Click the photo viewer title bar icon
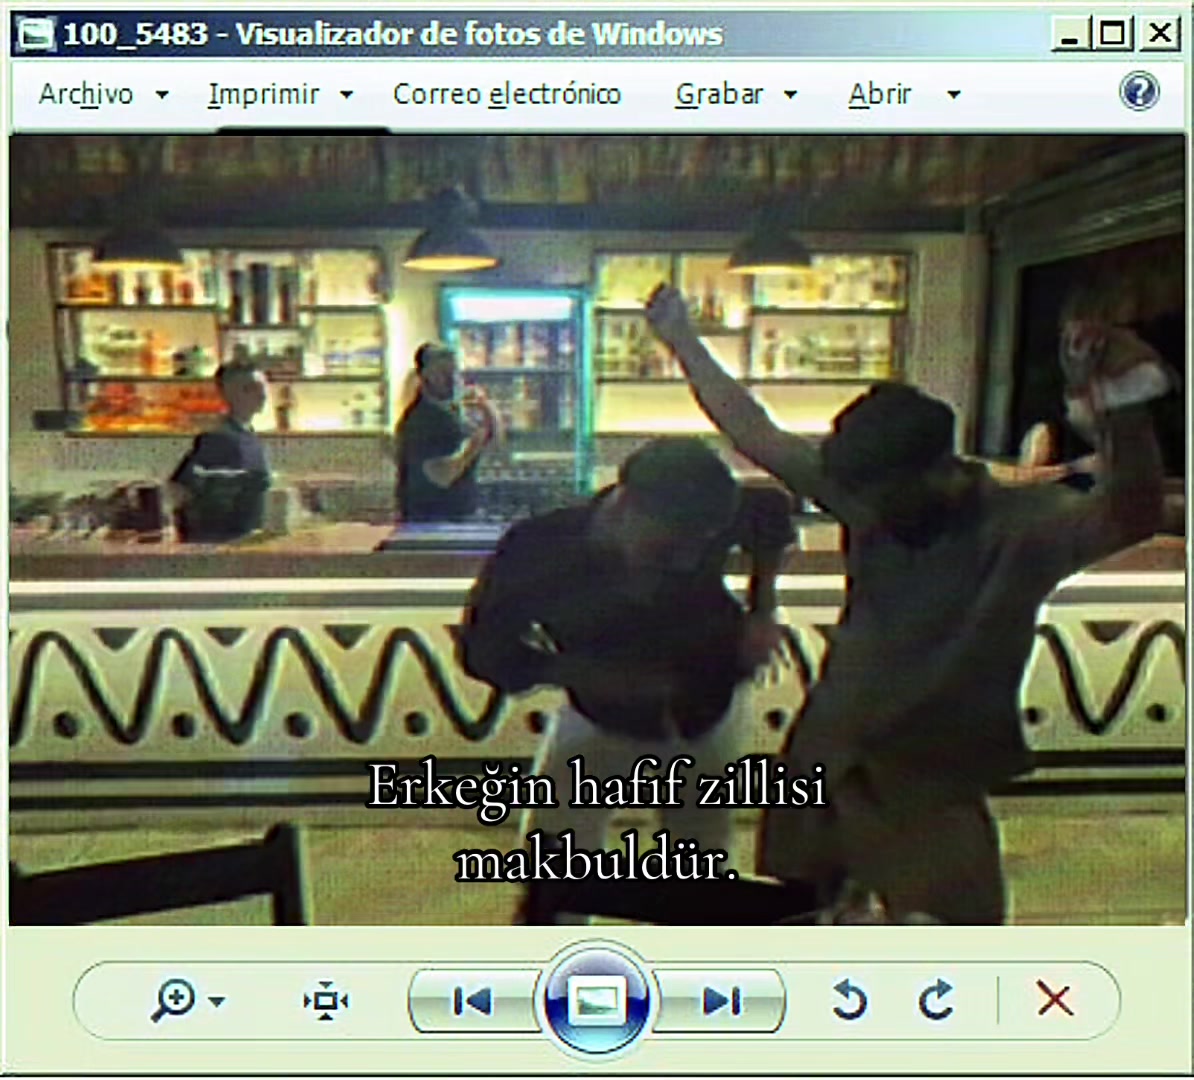Screen dimensions: 1194x1080 click(36, 34)
